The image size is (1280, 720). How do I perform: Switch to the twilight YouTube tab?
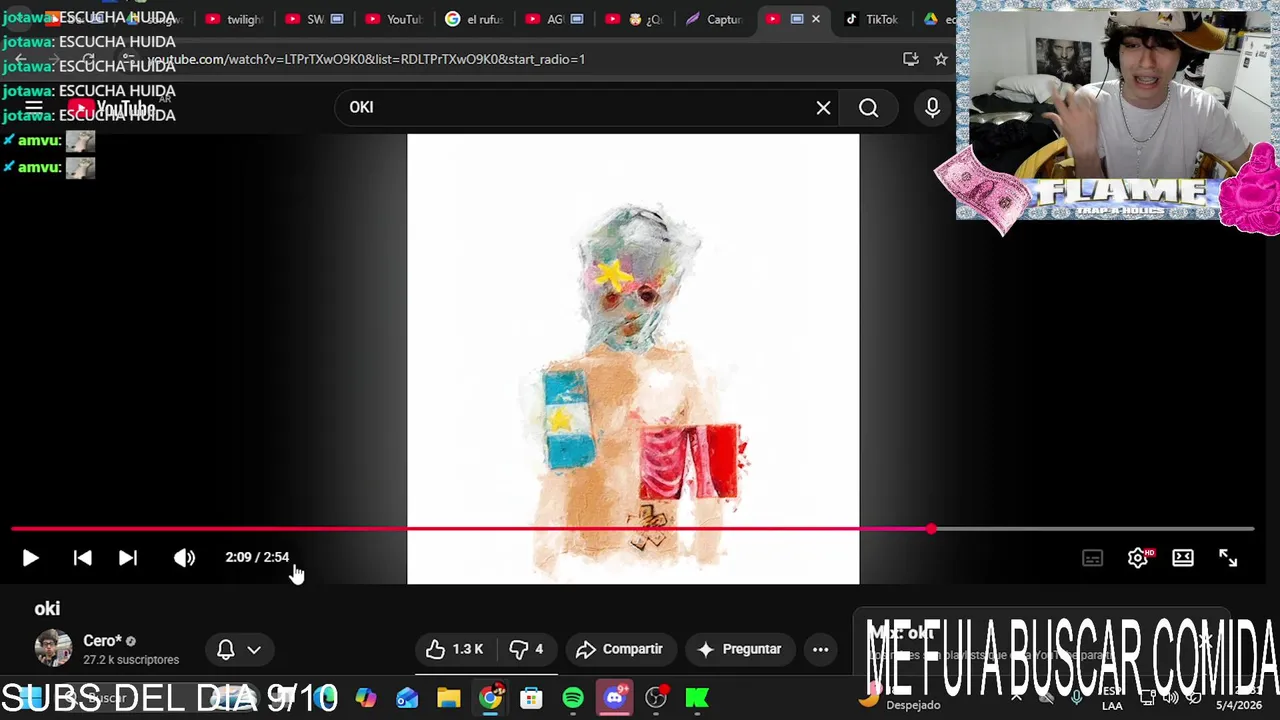(x=232, y=19)
